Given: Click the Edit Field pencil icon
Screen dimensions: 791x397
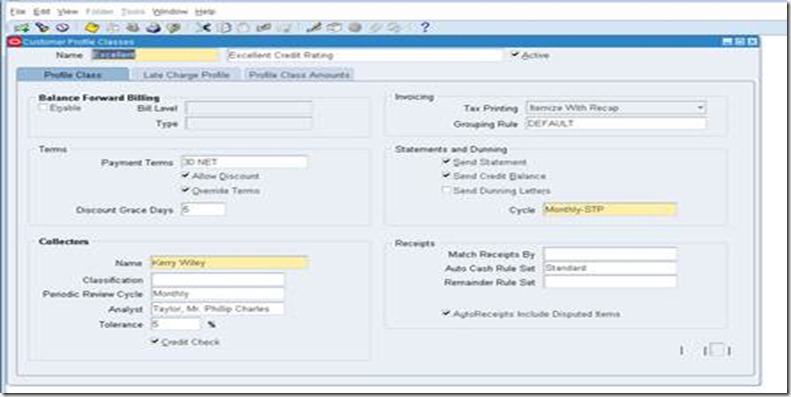Looking at the screenshot, I should point(314,28).
